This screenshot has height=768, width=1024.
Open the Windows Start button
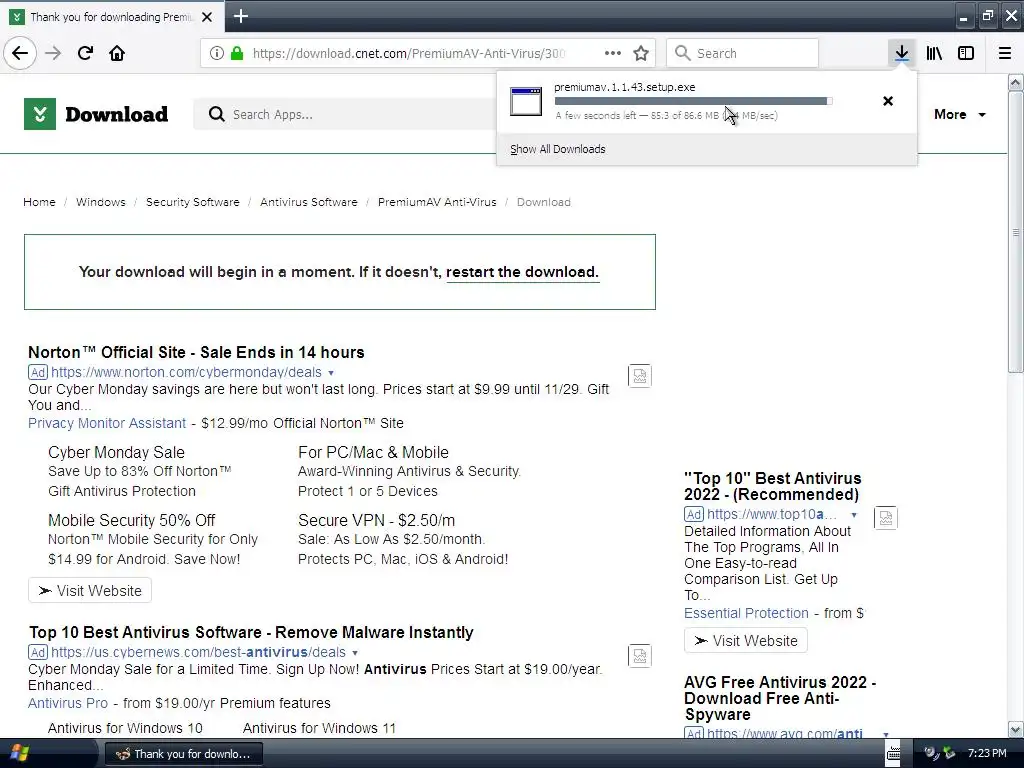pyautogui.click(x=19, y=754)
